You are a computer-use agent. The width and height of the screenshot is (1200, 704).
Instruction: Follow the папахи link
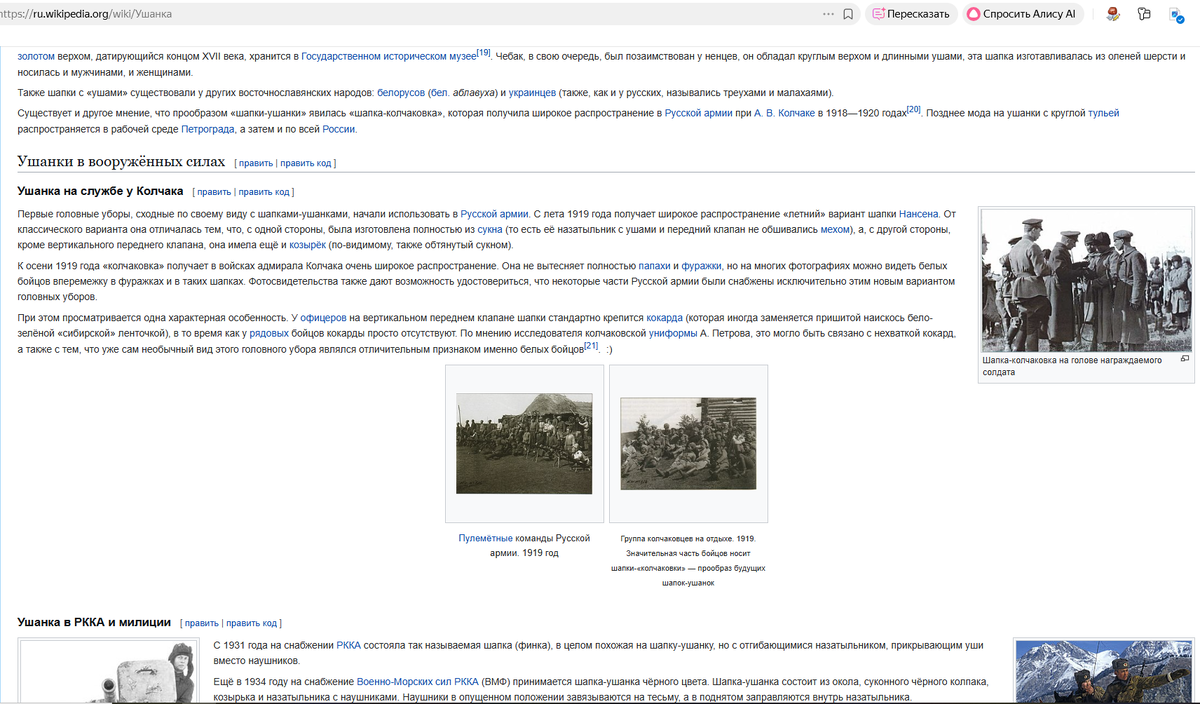tap(654, 266)
